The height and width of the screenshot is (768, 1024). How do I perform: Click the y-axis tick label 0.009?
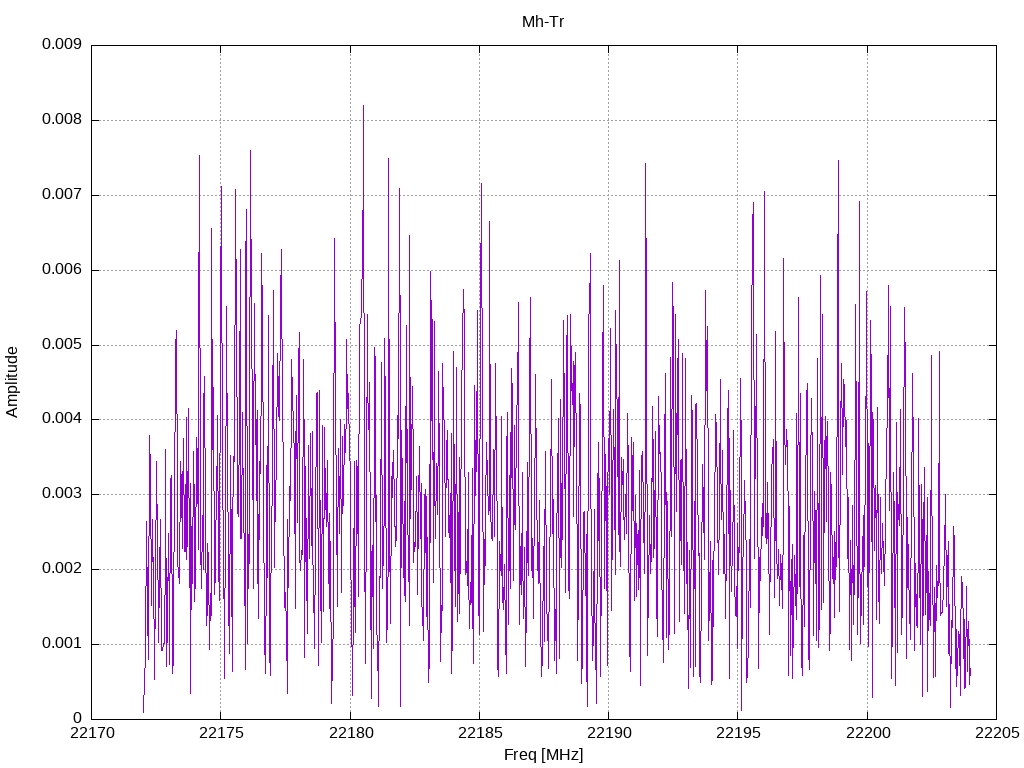click(62, 44)
